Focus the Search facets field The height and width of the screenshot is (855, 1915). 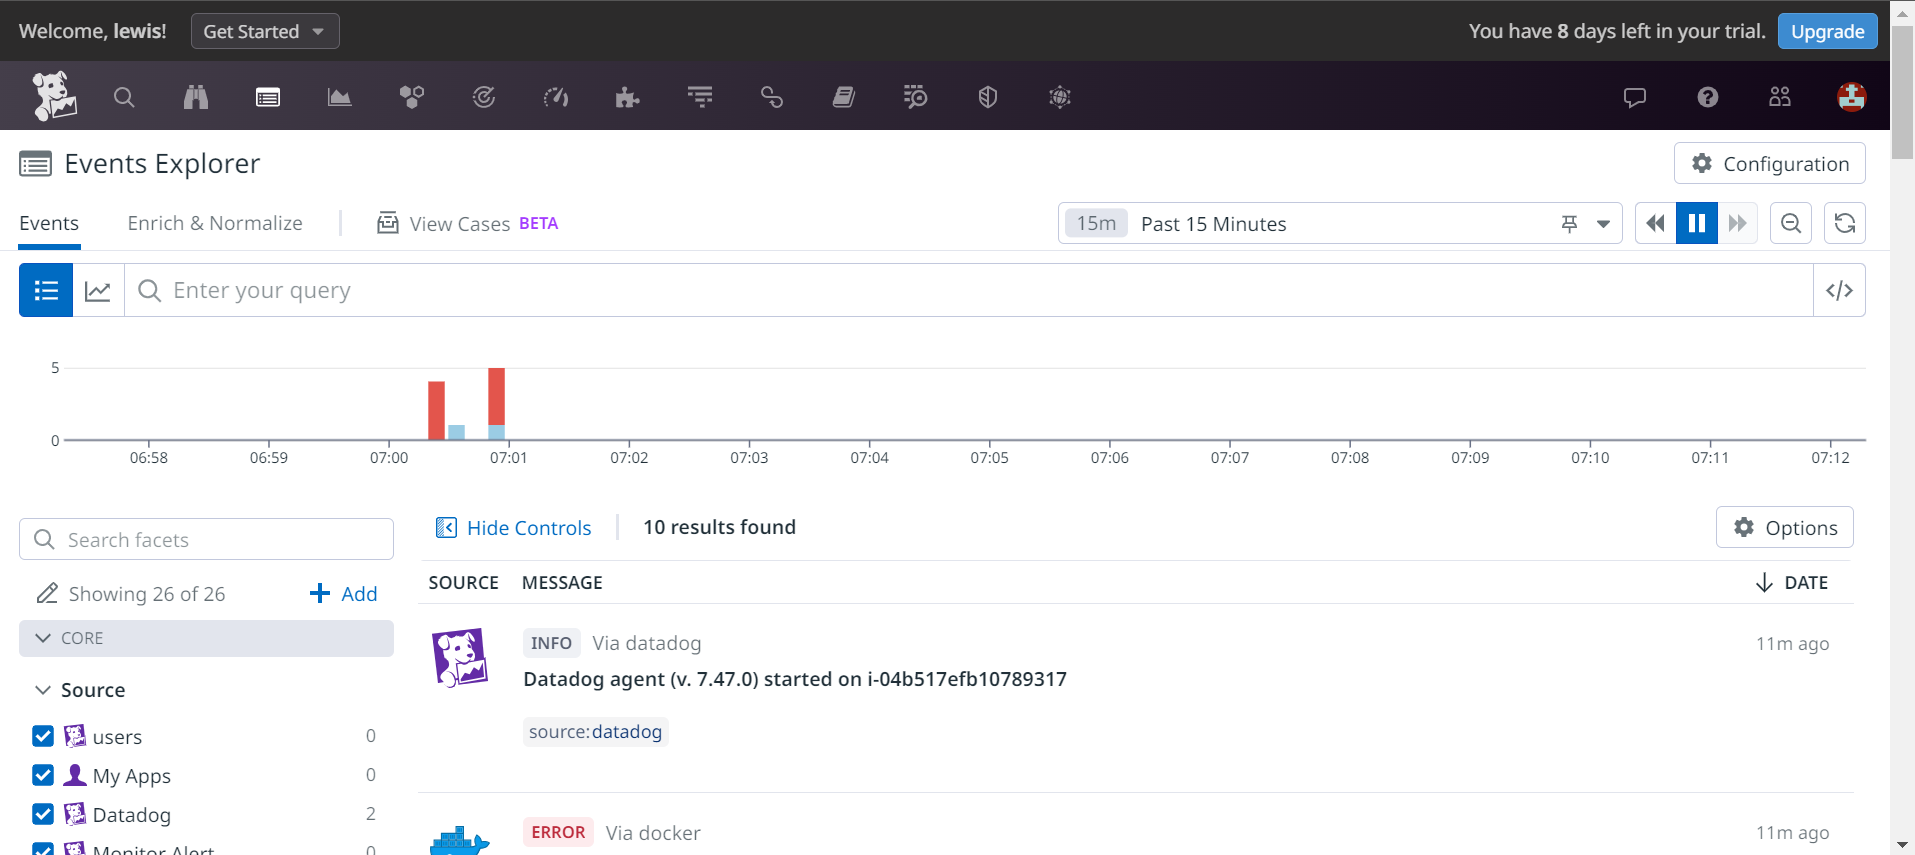click(x=206, y=539)
